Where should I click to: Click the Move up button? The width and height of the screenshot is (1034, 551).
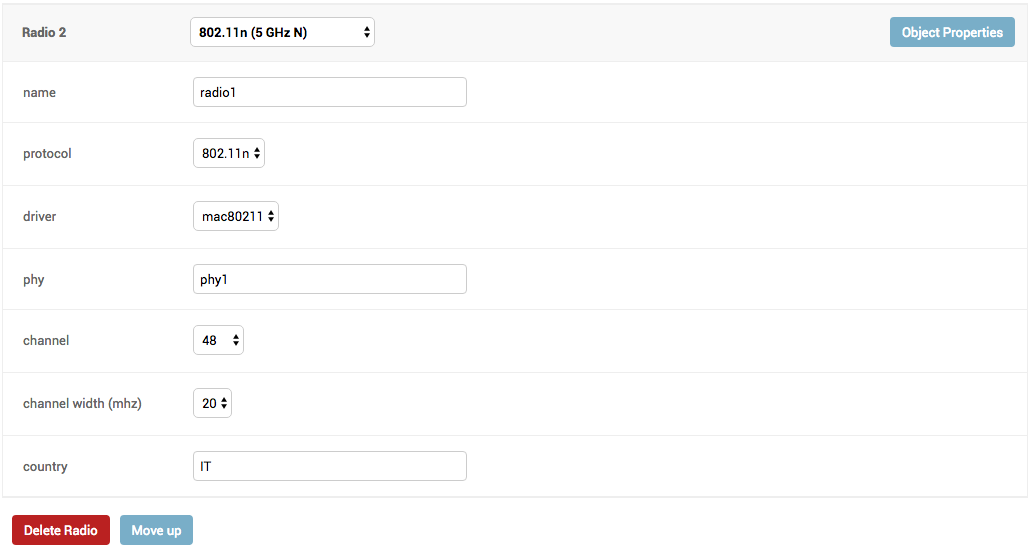[156, 531]
